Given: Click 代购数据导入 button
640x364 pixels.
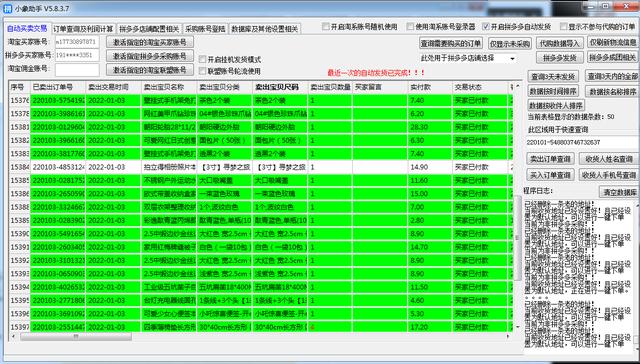Looking at the screenshot, I should (560, 43).
